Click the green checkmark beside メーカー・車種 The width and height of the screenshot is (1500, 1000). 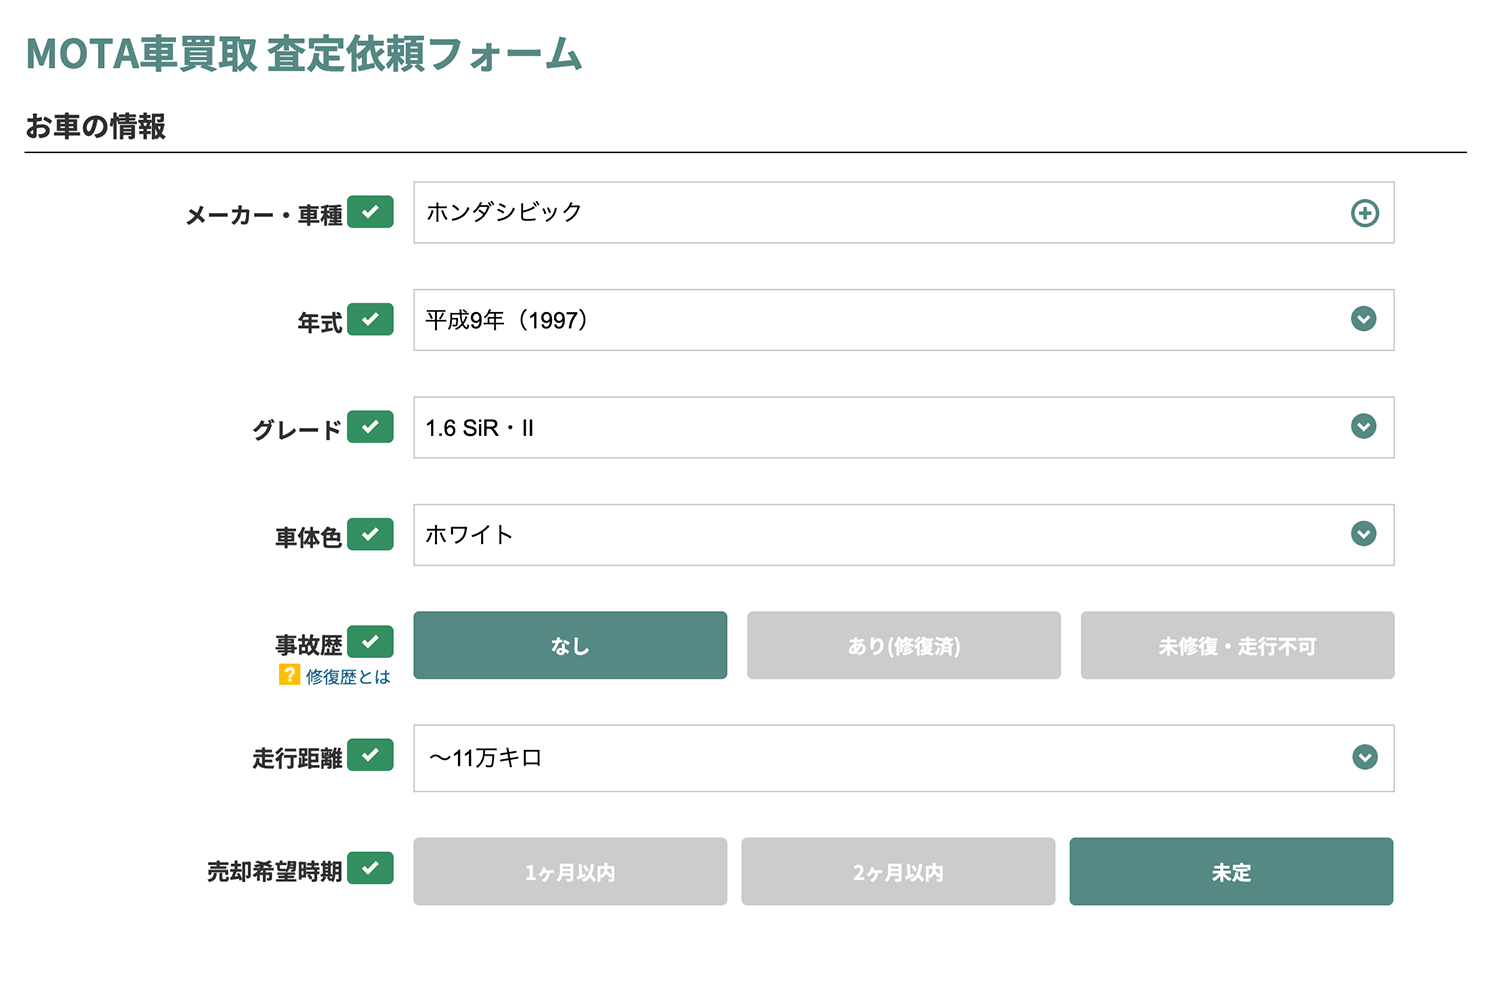[x=370, y=212]
